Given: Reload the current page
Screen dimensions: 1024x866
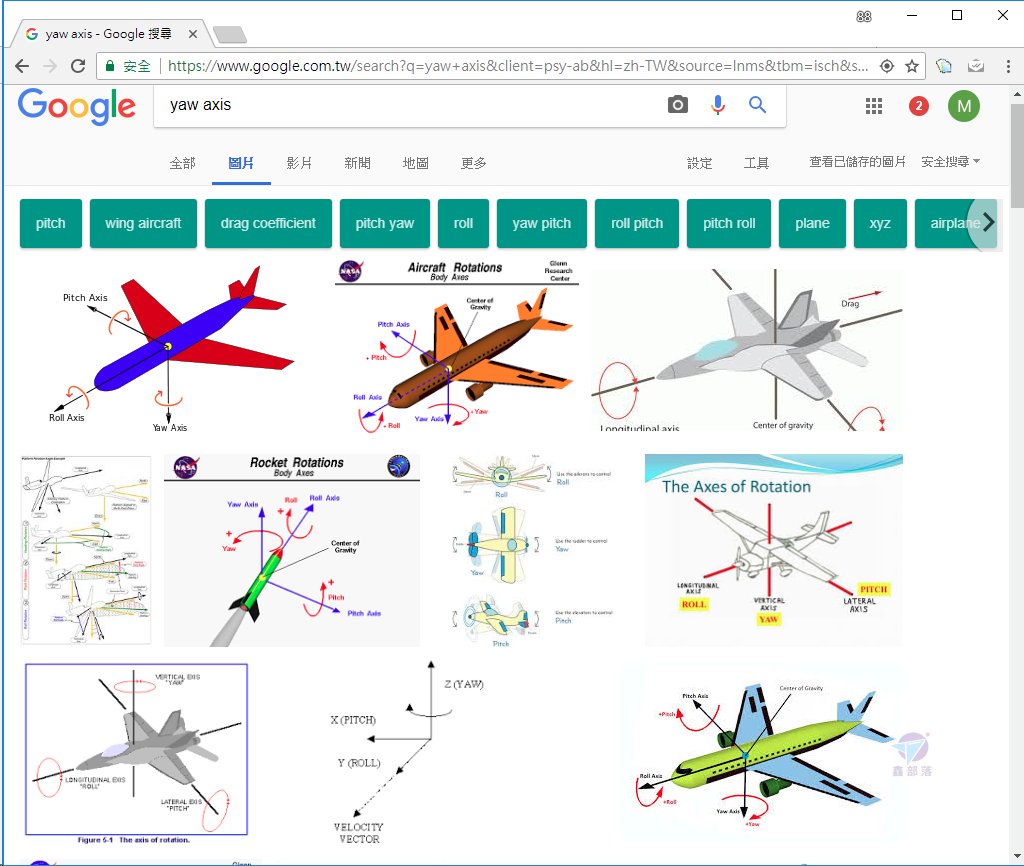Looking at the screenshot, I should point(78,66).
